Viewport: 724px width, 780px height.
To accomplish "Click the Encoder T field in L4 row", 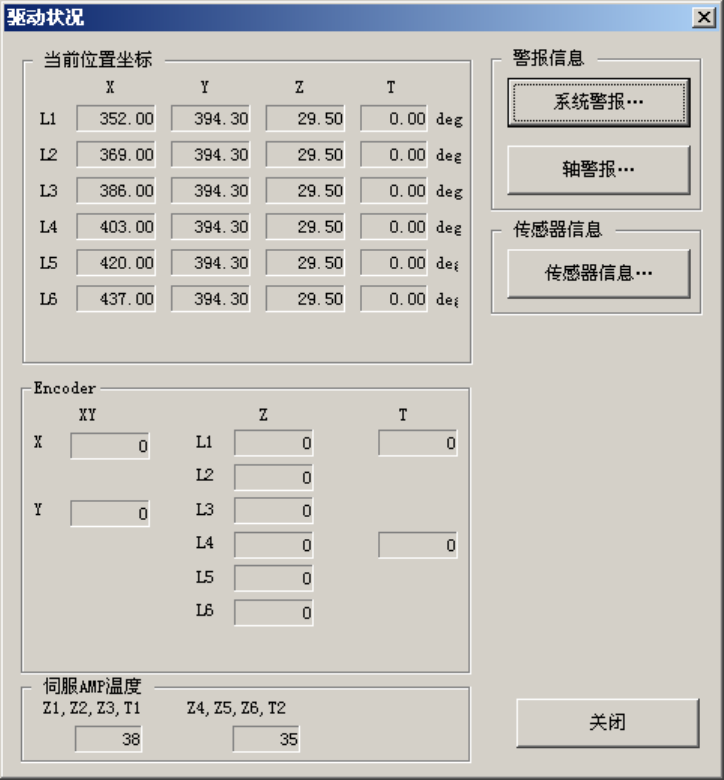I will (418, 545).
